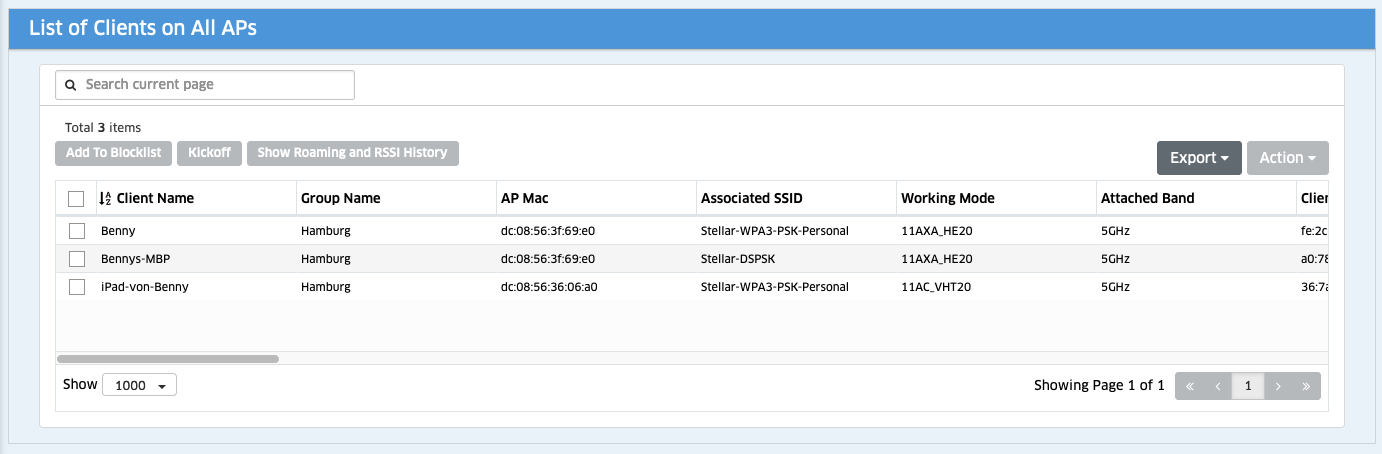Open the Export dropdown
1382x454 pixels.
(1199, 158)
